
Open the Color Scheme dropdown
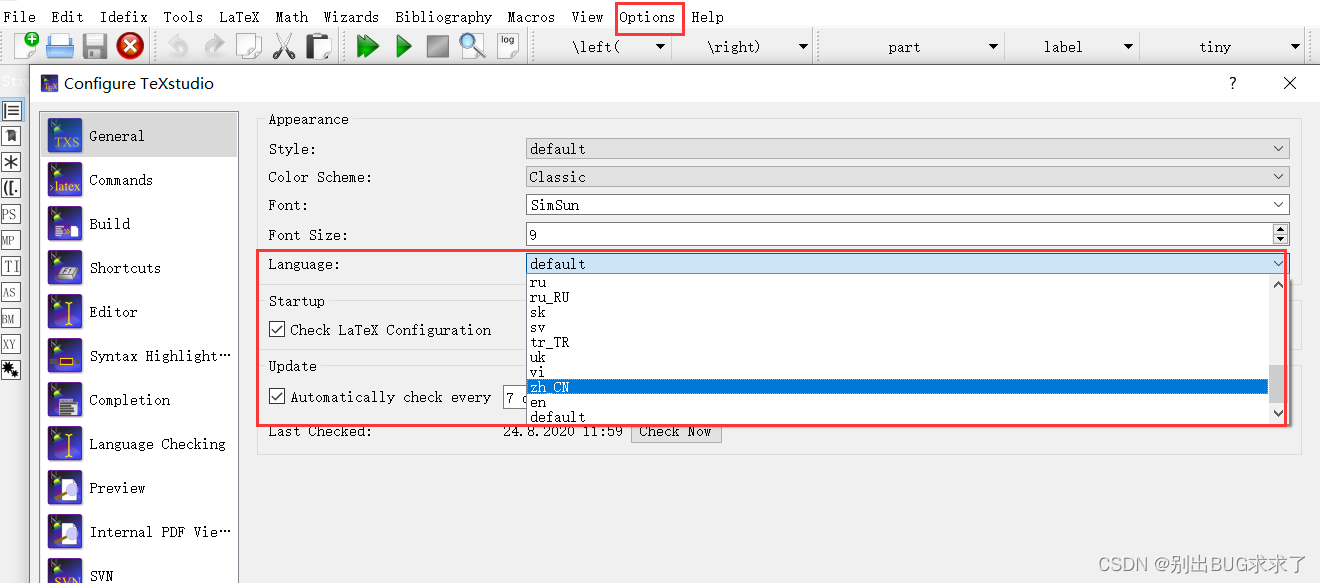coord(908,177)
